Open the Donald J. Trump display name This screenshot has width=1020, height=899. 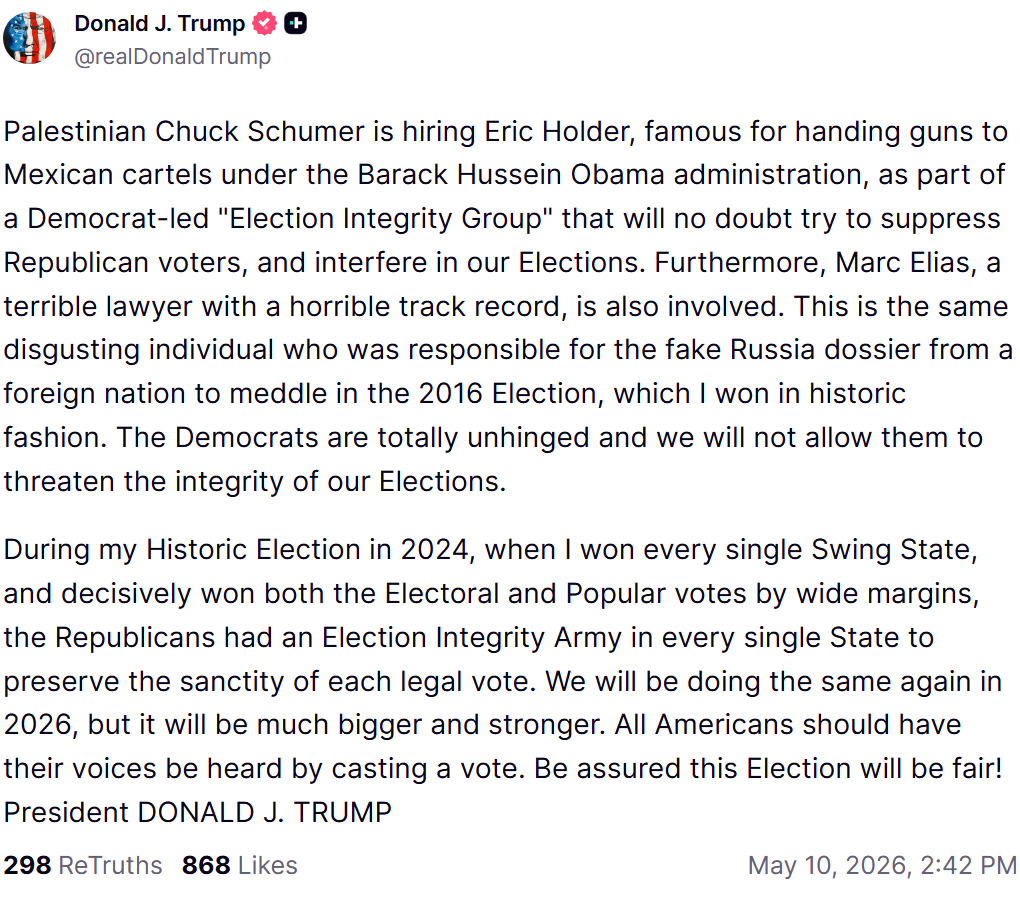(159, 23)
